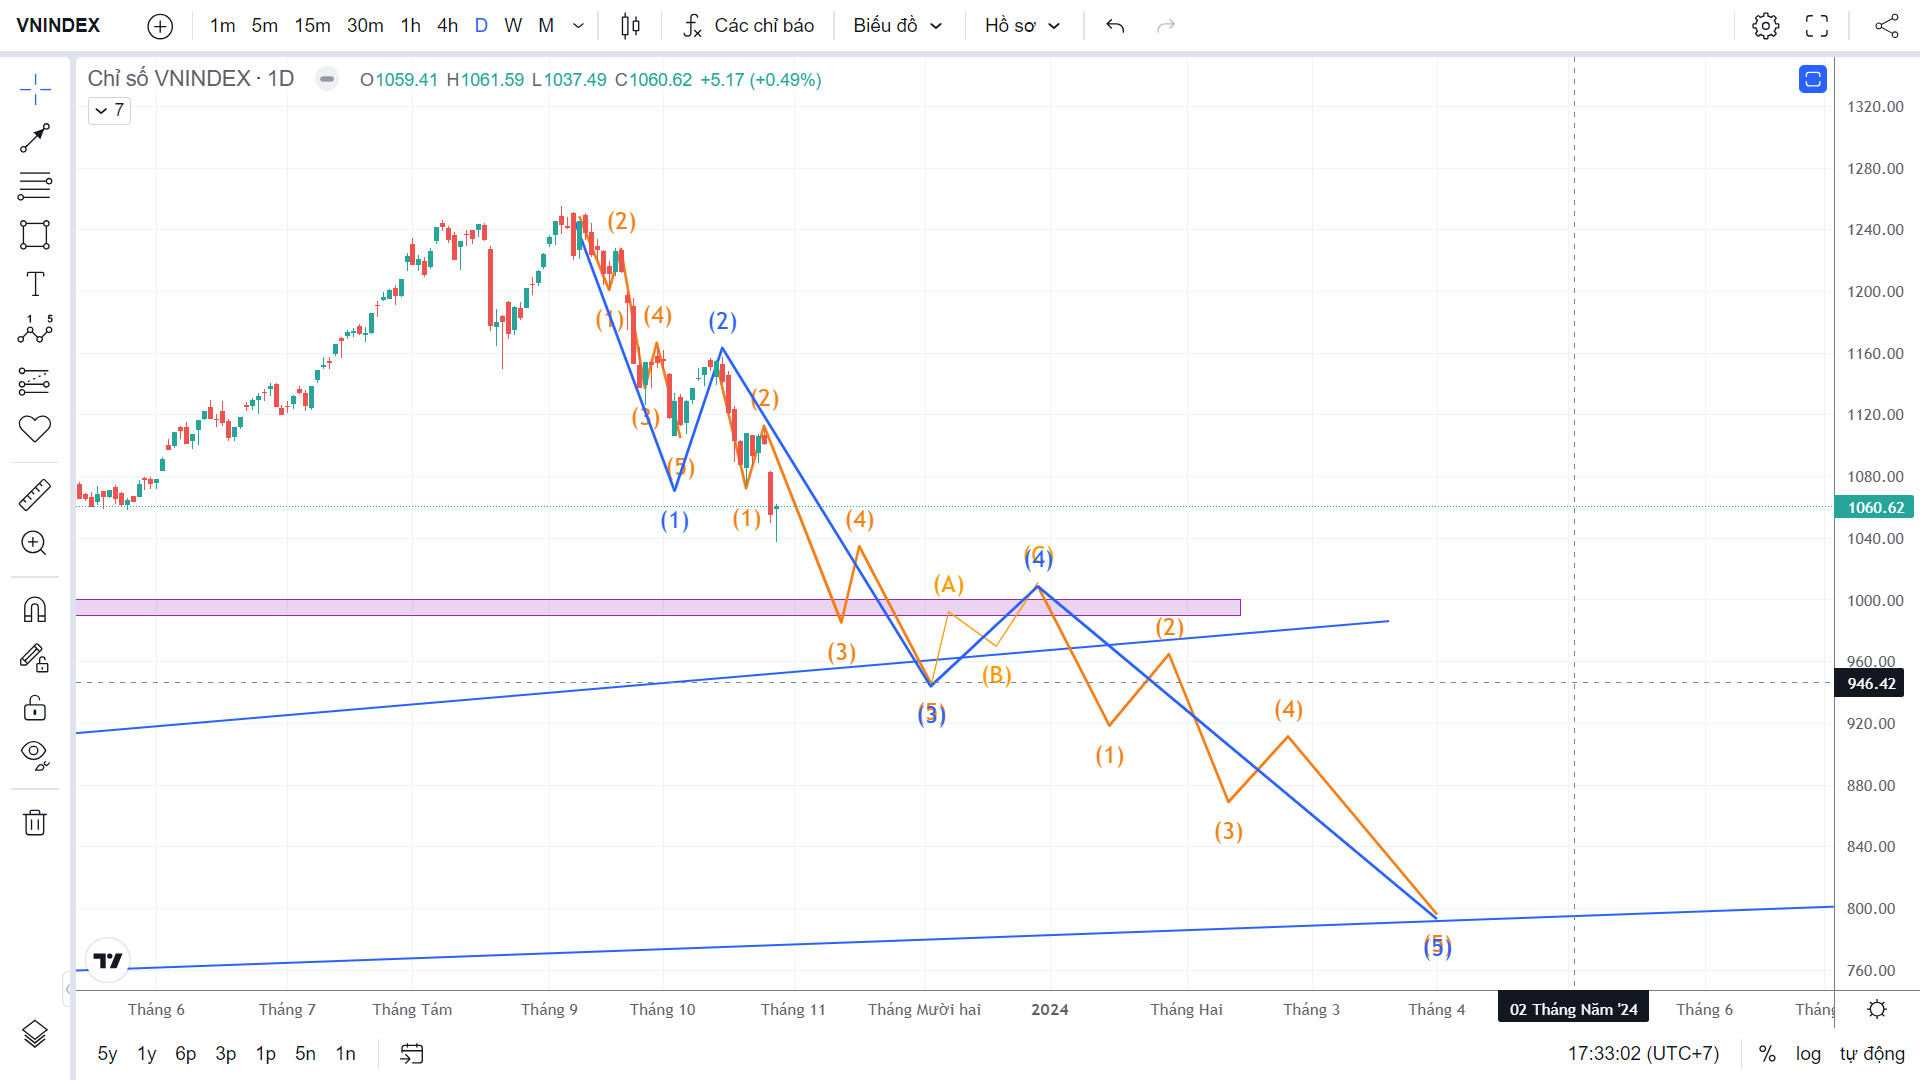The image size is (1920, 1080).
Task: Collapse the 7 objects legend expander
Action: [109, 110]
